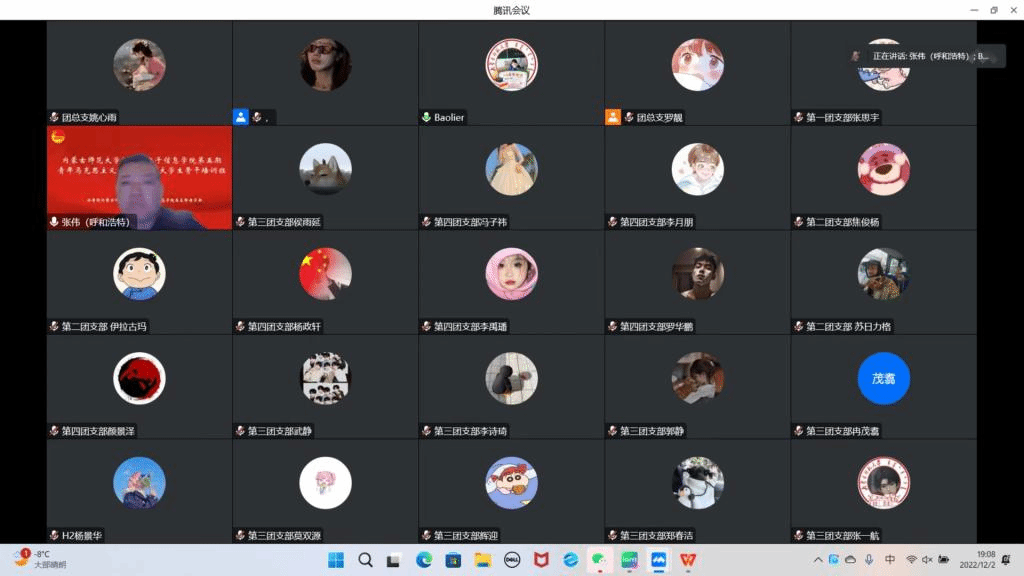The image size is (1024, 576).
Task: Open File Explorer from the taskbar
Action: click(482, 560)
